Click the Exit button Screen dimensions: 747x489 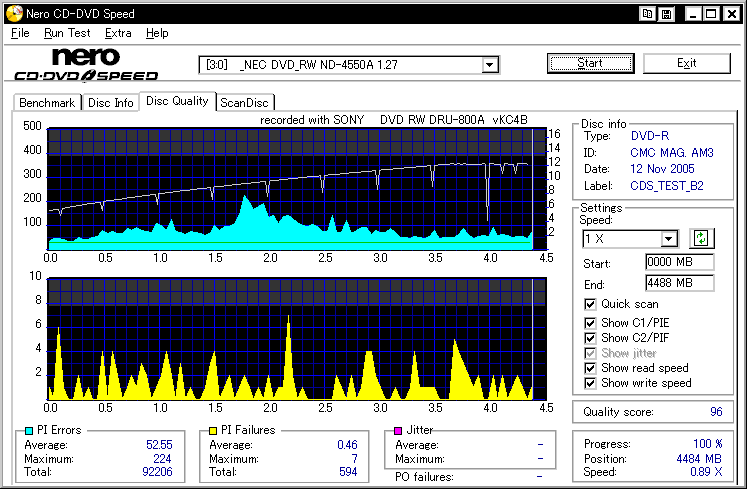pos(686,63)
